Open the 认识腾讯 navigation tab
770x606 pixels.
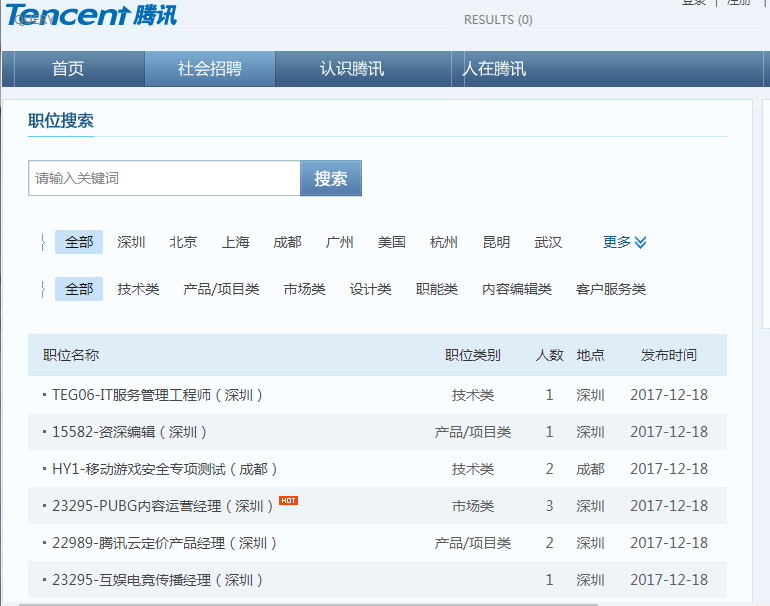point(352,68)
